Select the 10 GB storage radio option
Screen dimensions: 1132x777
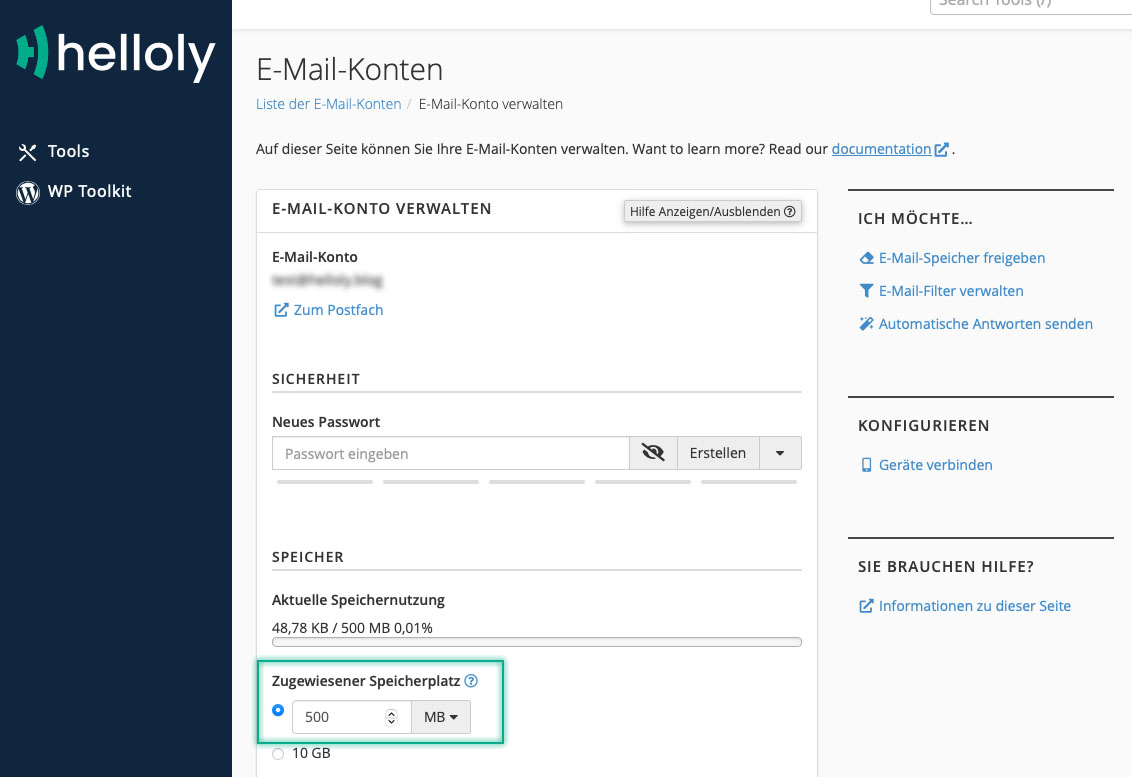pyautogui.click(x=278, y=754)
